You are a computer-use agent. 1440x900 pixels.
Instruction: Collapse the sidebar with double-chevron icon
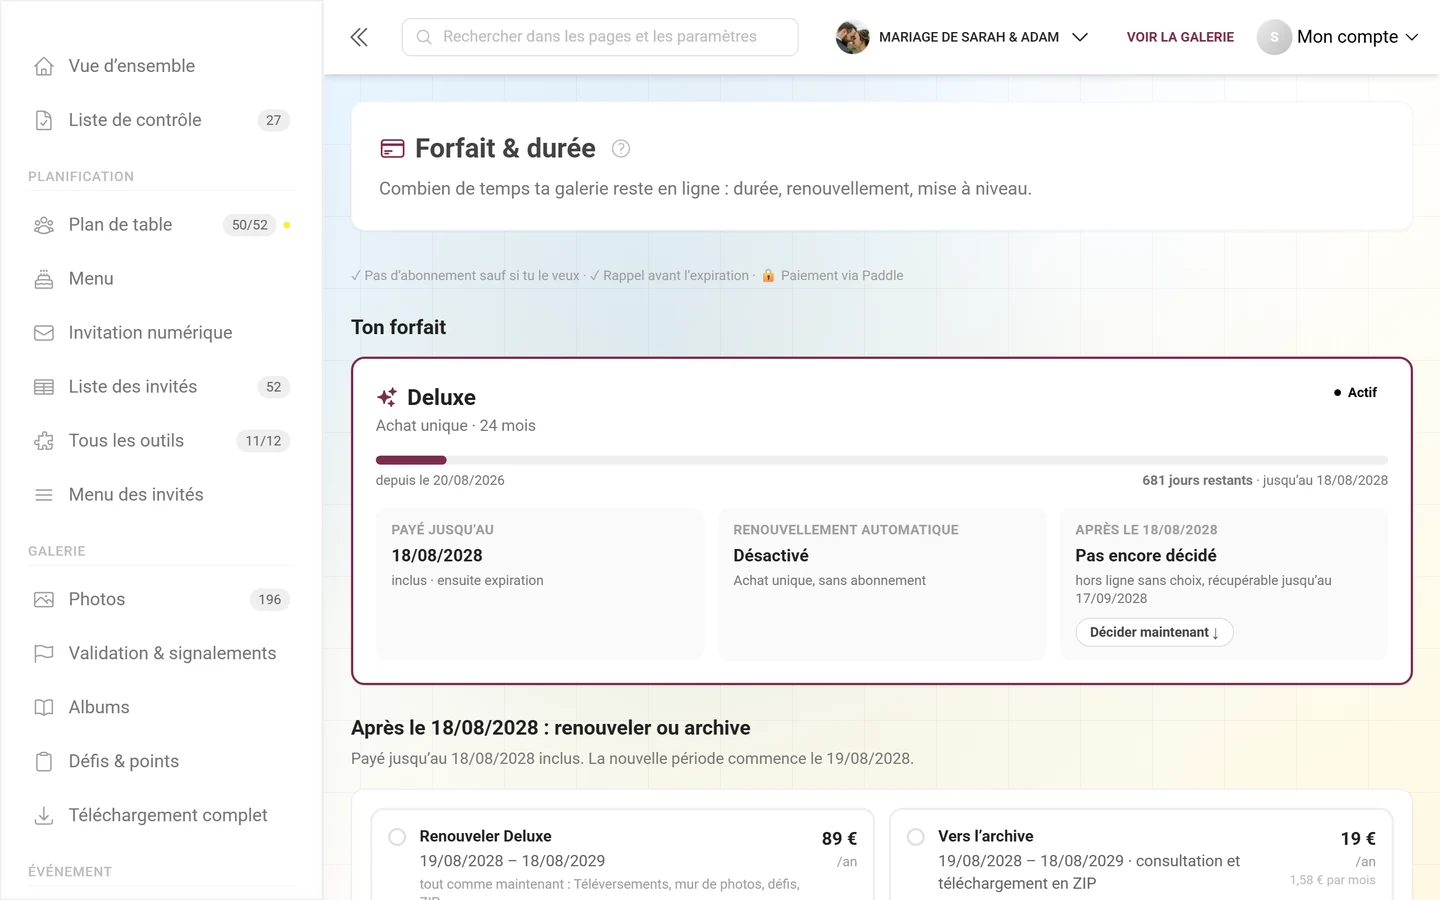[359, 37]
